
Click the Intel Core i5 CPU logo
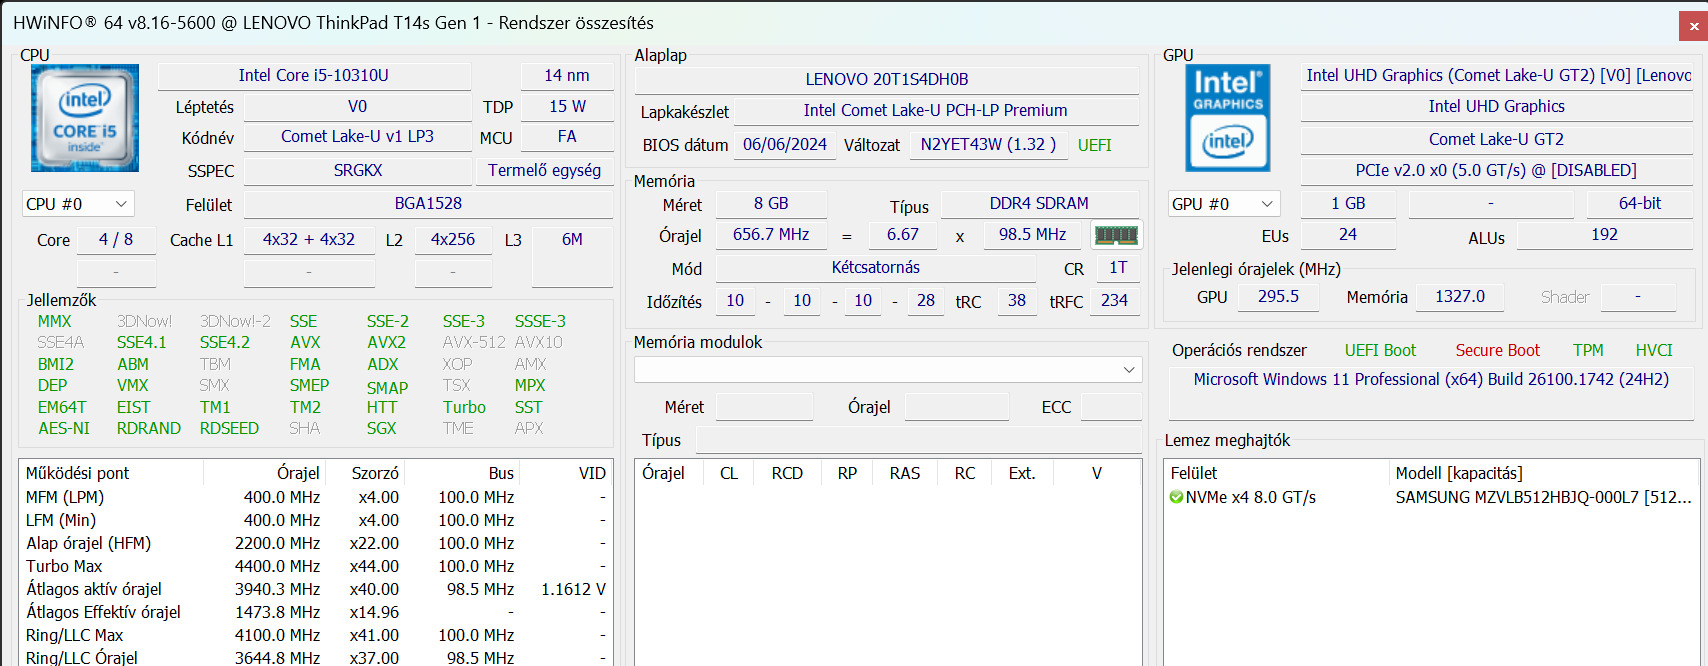pyautogui.click(x=85, y=119)
